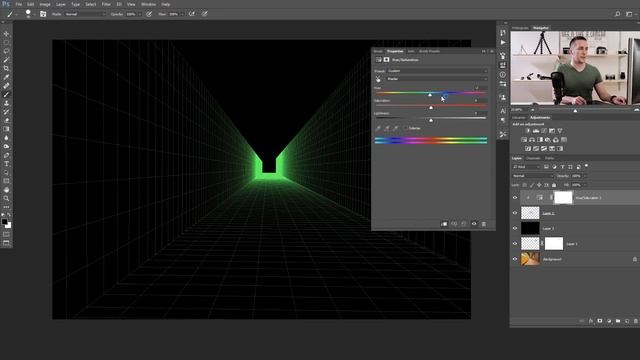Hide the Hue/Saturation 1 layer
Screen dimensions: 640x360
tap(515, 198)
